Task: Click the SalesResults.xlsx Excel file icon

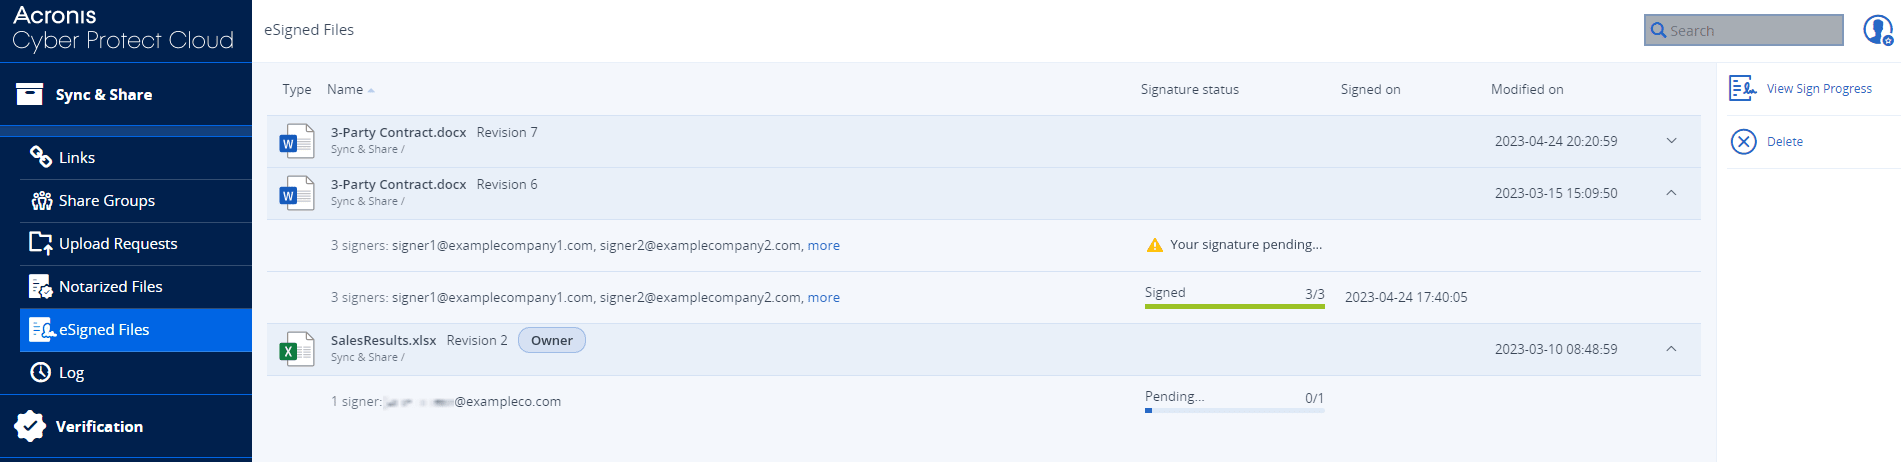Action: pos(296,349)
